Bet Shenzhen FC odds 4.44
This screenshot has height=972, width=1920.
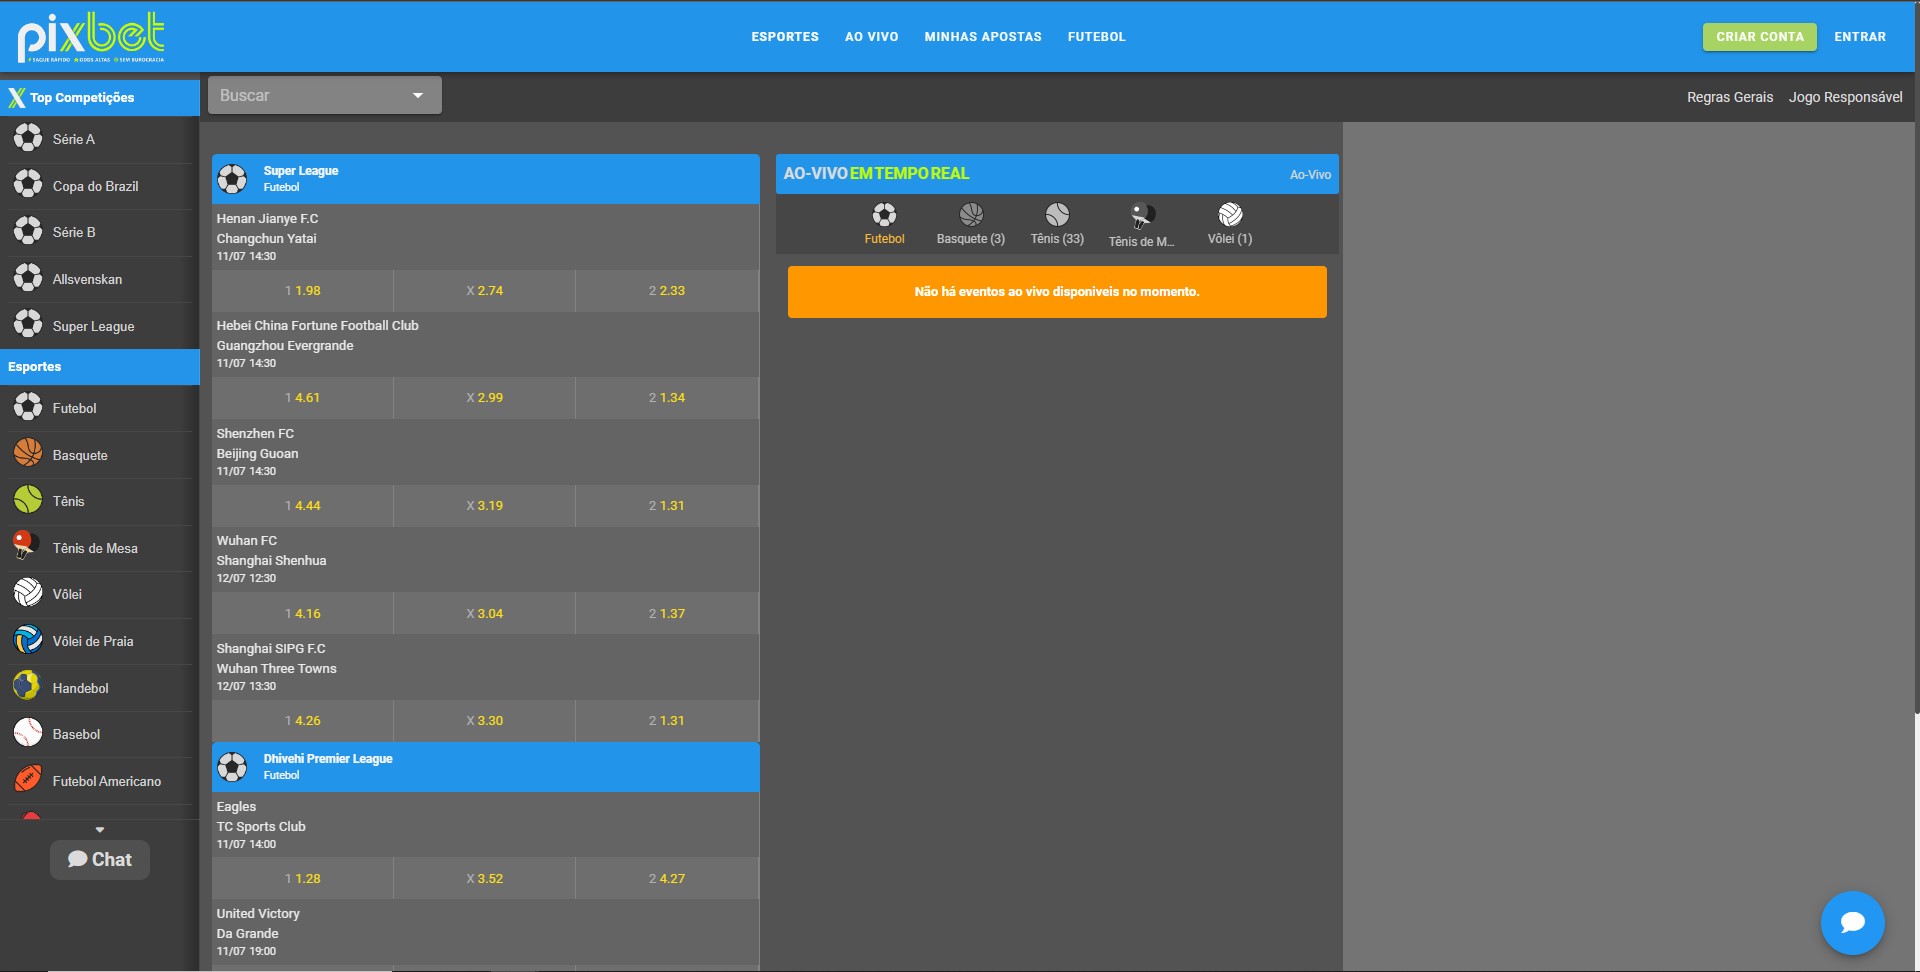[302, 506]
